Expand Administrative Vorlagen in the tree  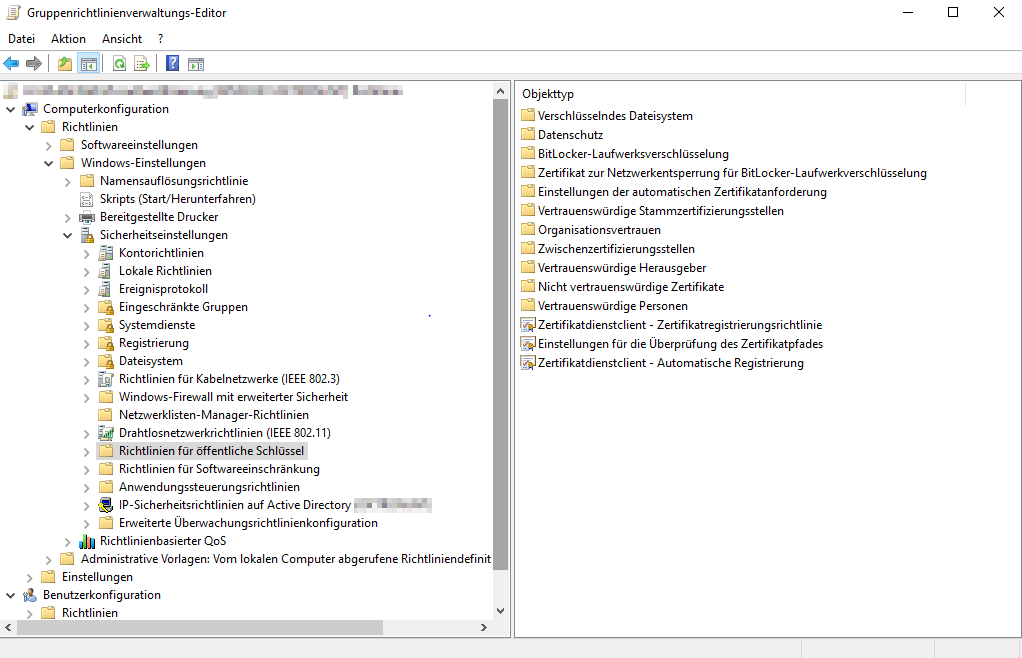pyautogui.click(x=49, y=559)
